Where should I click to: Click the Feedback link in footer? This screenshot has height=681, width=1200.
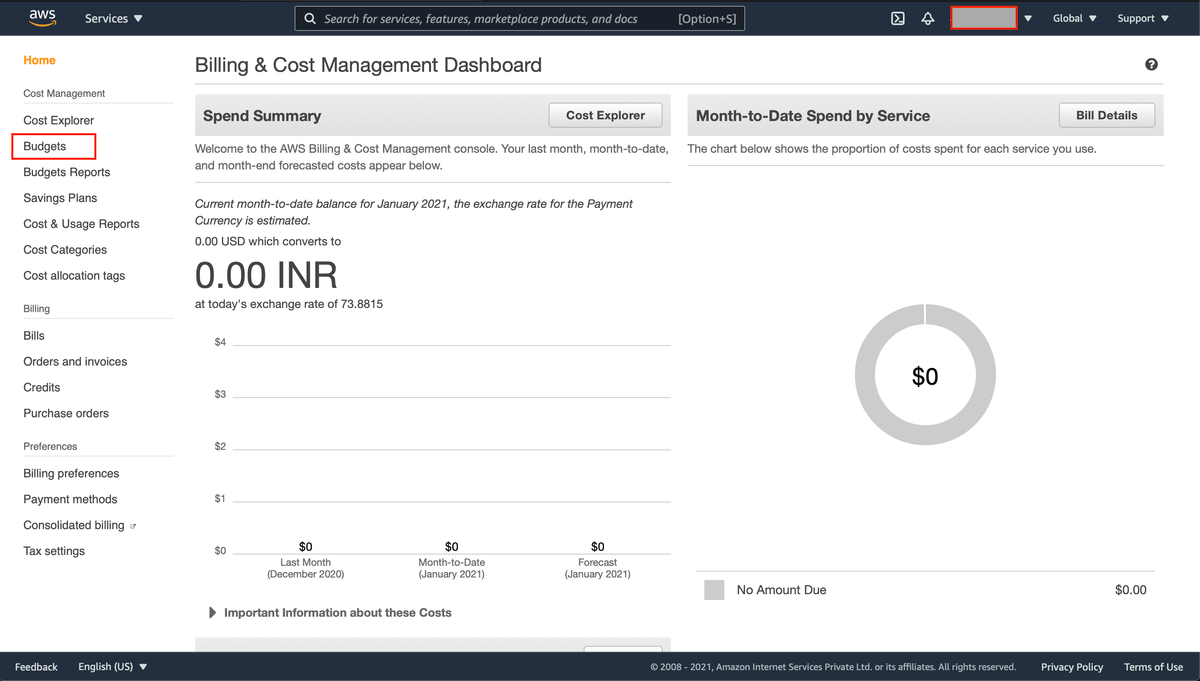(36, 667)
